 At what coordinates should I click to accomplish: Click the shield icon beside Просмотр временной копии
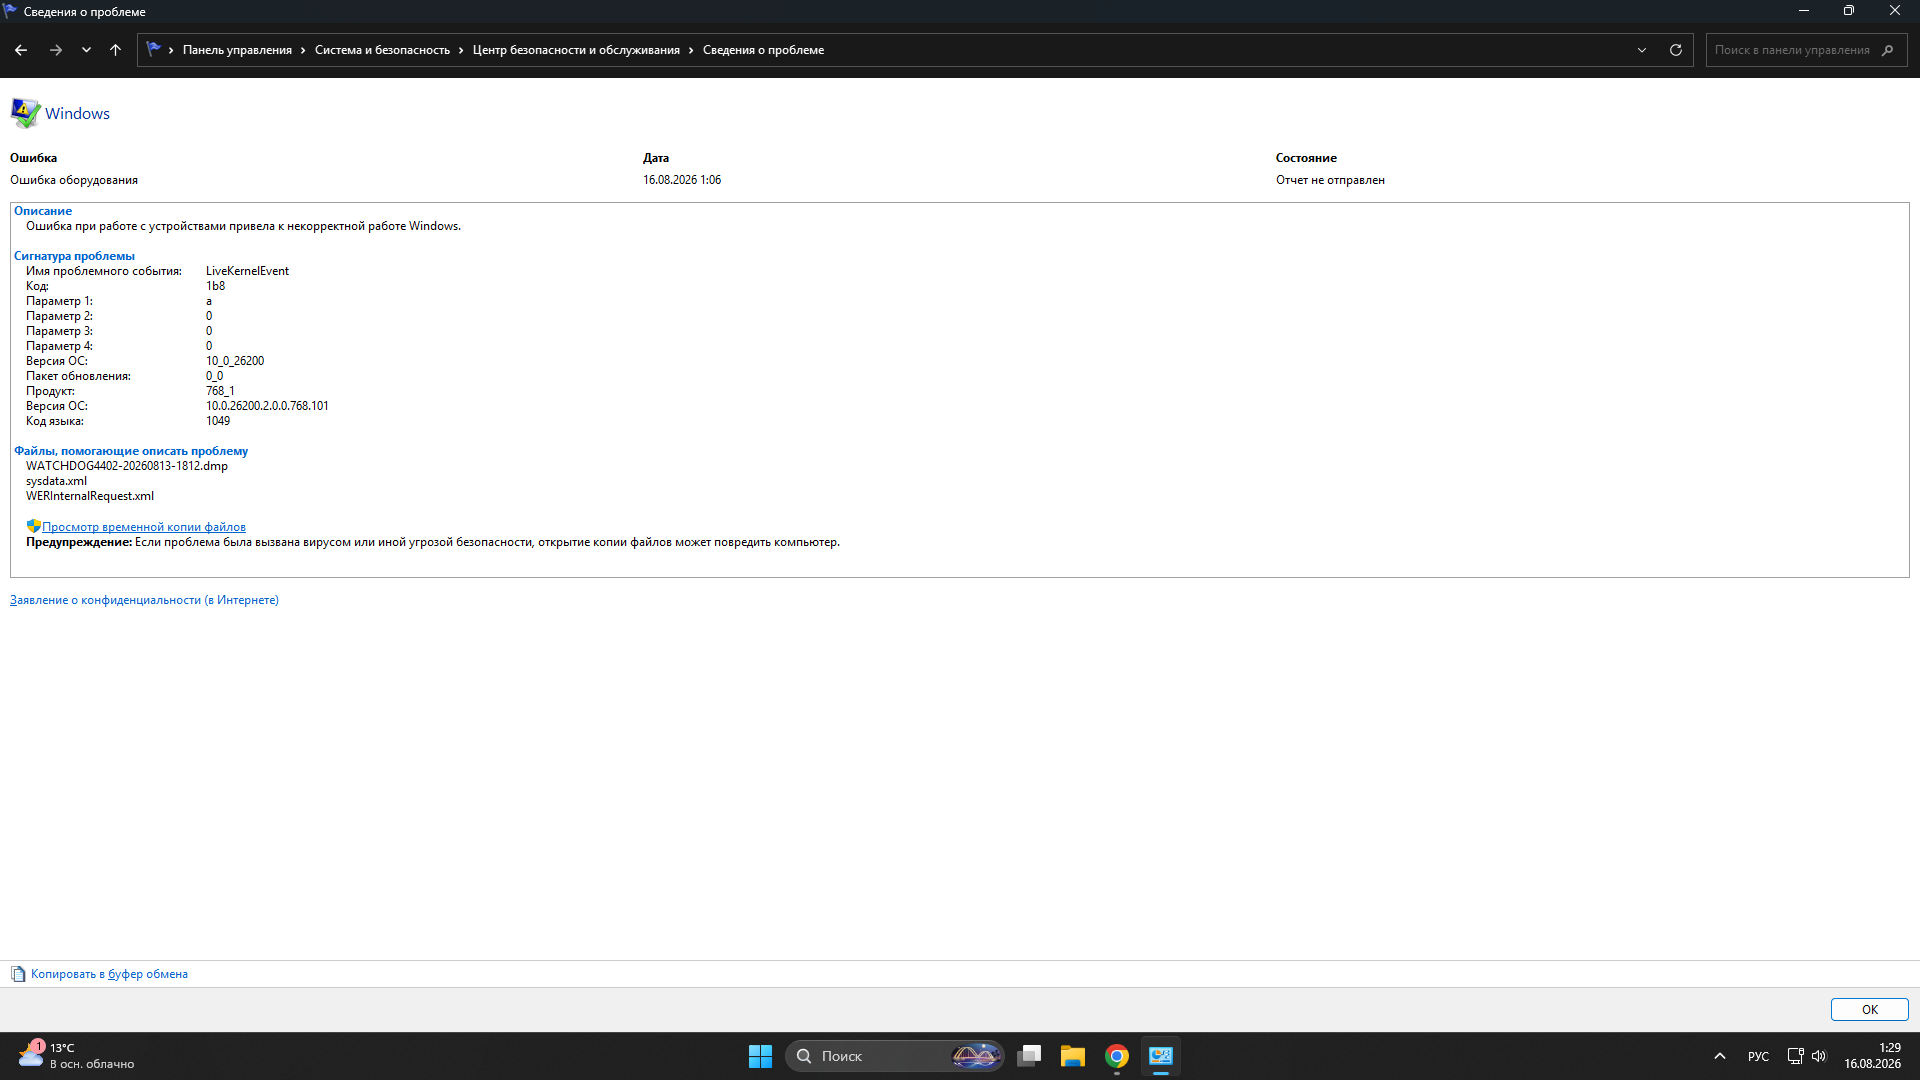[x=33, y=526]
